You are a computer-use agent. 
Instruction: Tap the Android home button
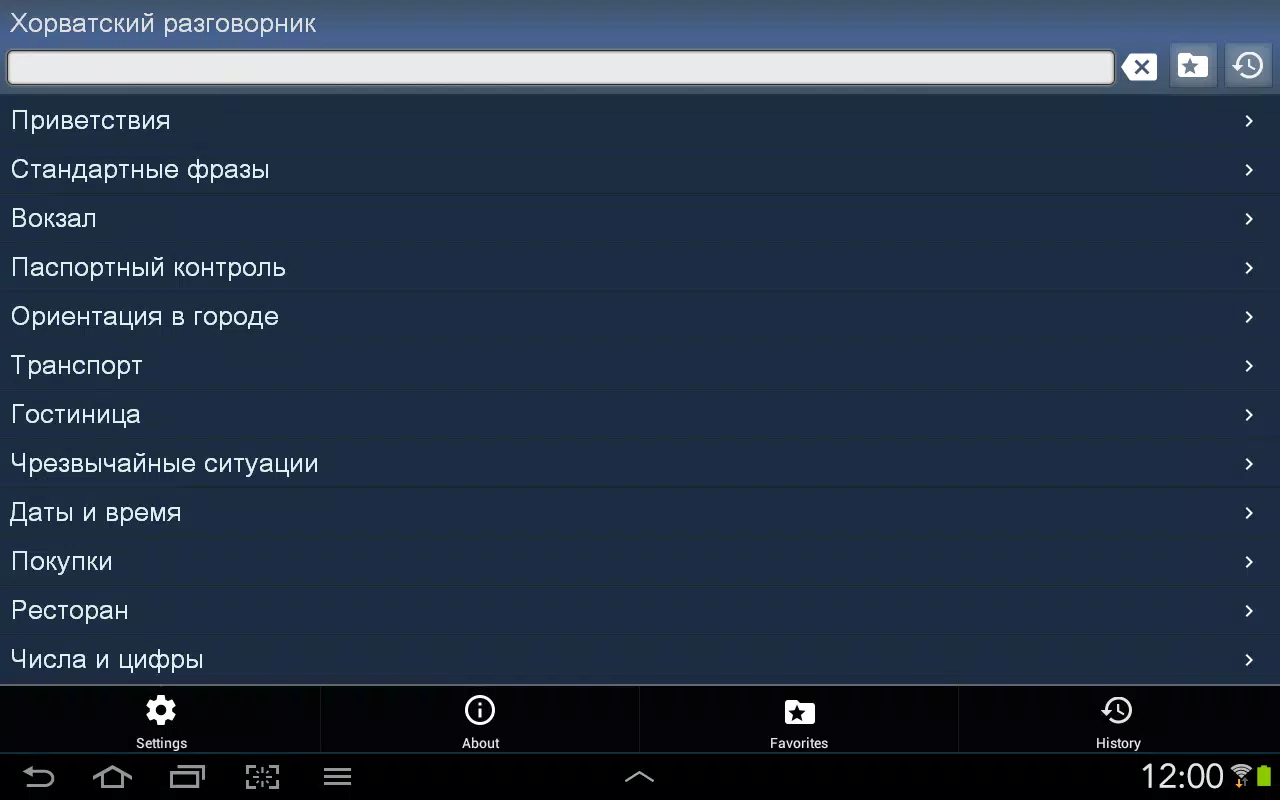click(x=112, y=776)
